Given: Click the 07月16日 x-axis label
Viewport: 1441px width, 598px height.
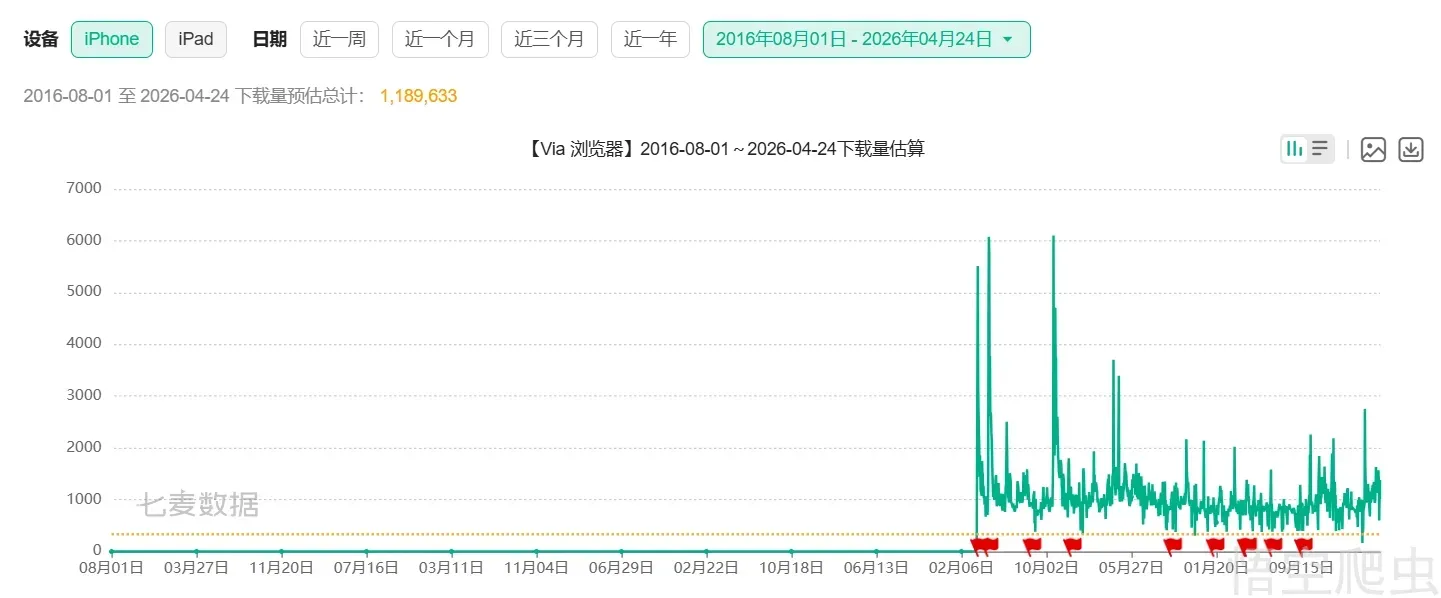Looking at the screenshot, I should tap(366, 568).
